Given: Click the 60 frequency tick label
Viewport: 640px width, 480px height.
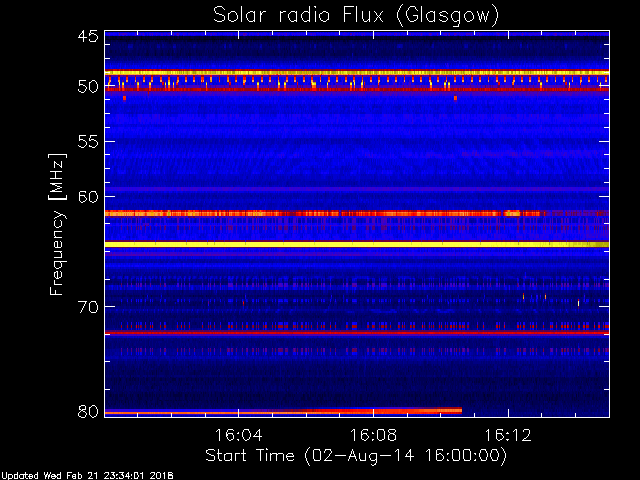Looking at the screenshot, I should (x=88, y=197).
